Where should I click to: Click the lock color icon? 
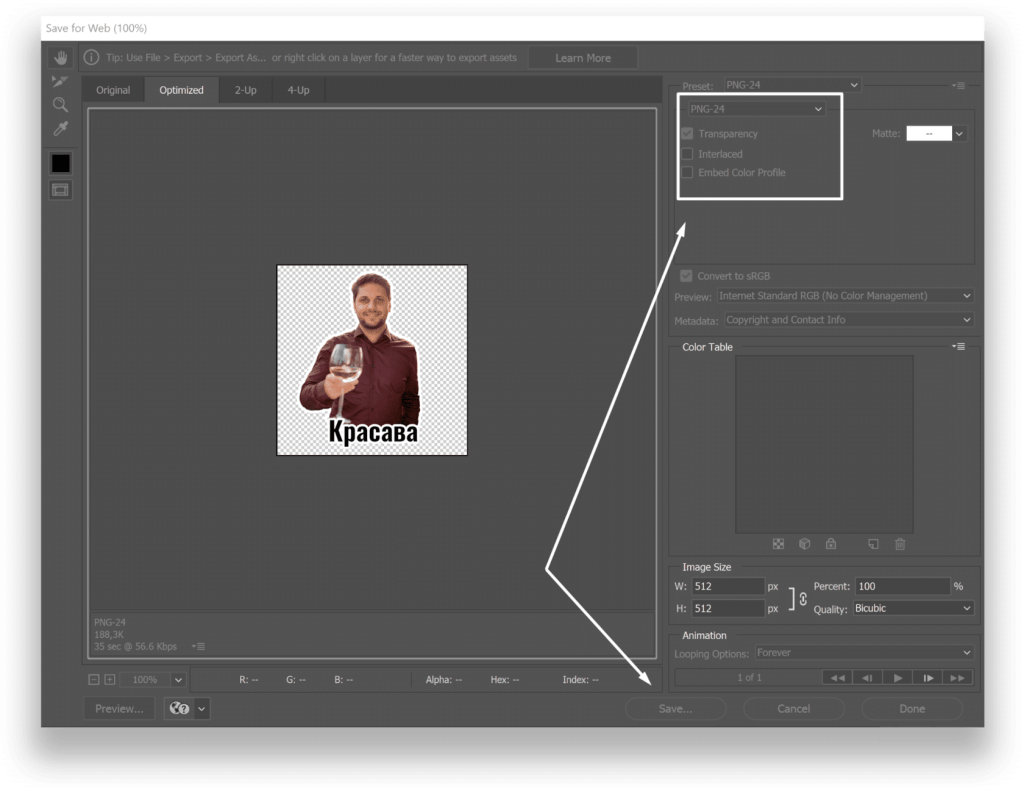pyautogui.click(x=830, y=544)
